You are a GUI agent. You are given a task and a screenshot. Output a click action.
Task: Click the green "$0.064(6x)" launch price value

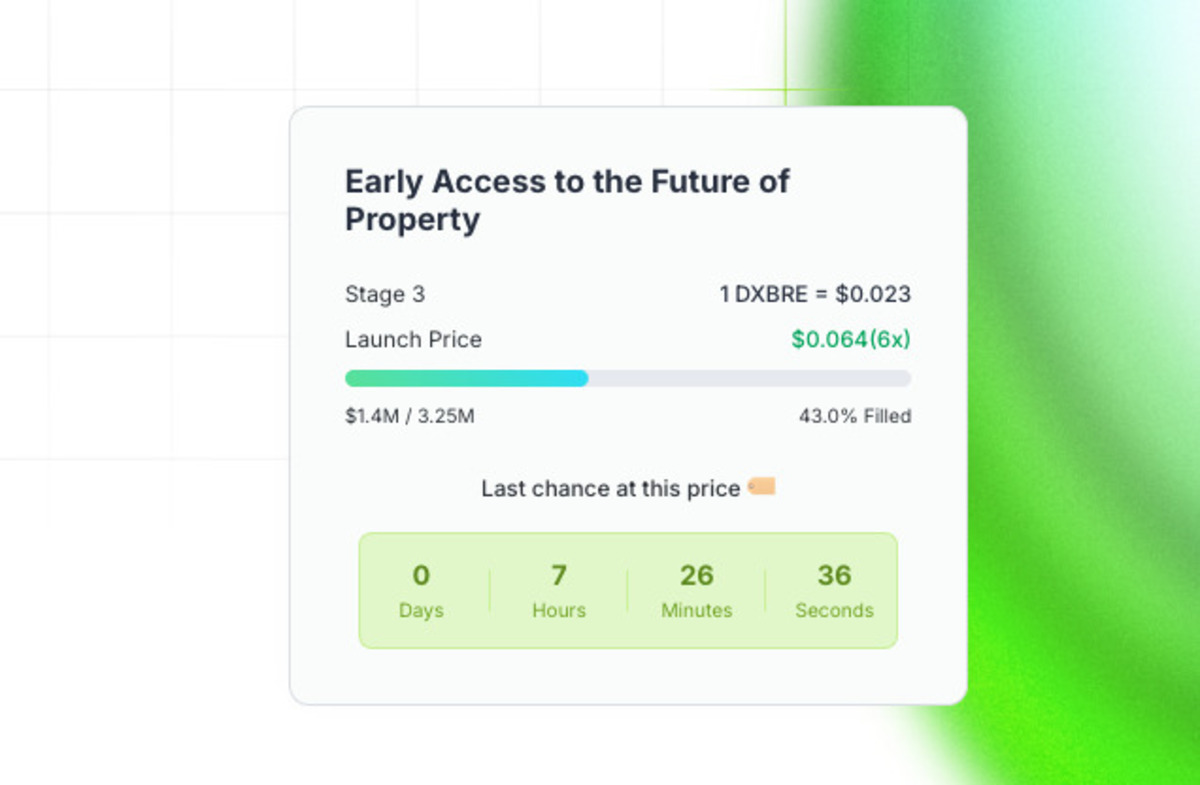[x=851, y=339]
